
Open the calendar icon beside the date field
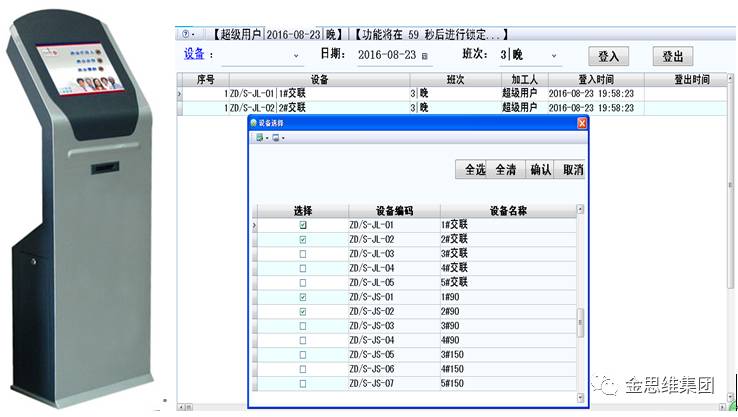tap(424, 56)
